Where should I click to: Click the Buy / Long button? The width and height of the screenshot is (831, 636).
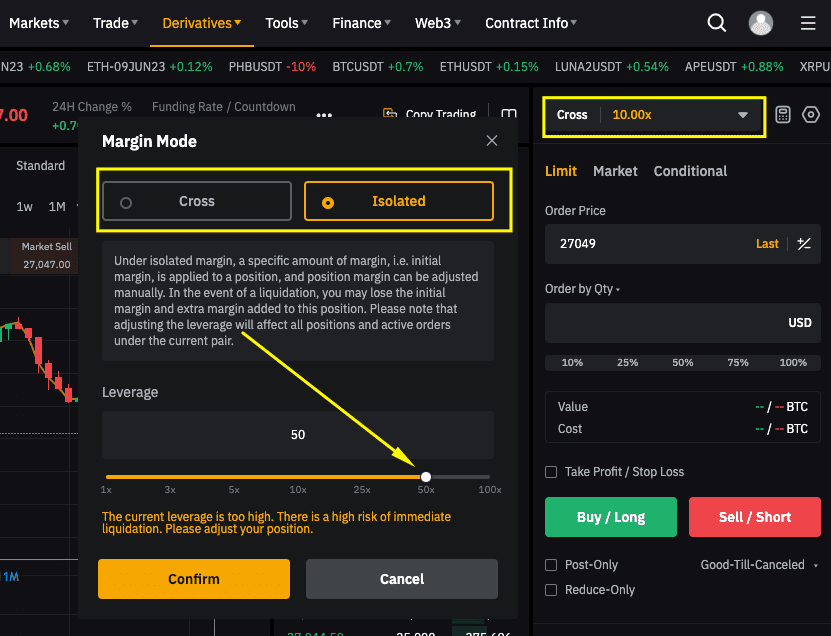pos(610,517)
